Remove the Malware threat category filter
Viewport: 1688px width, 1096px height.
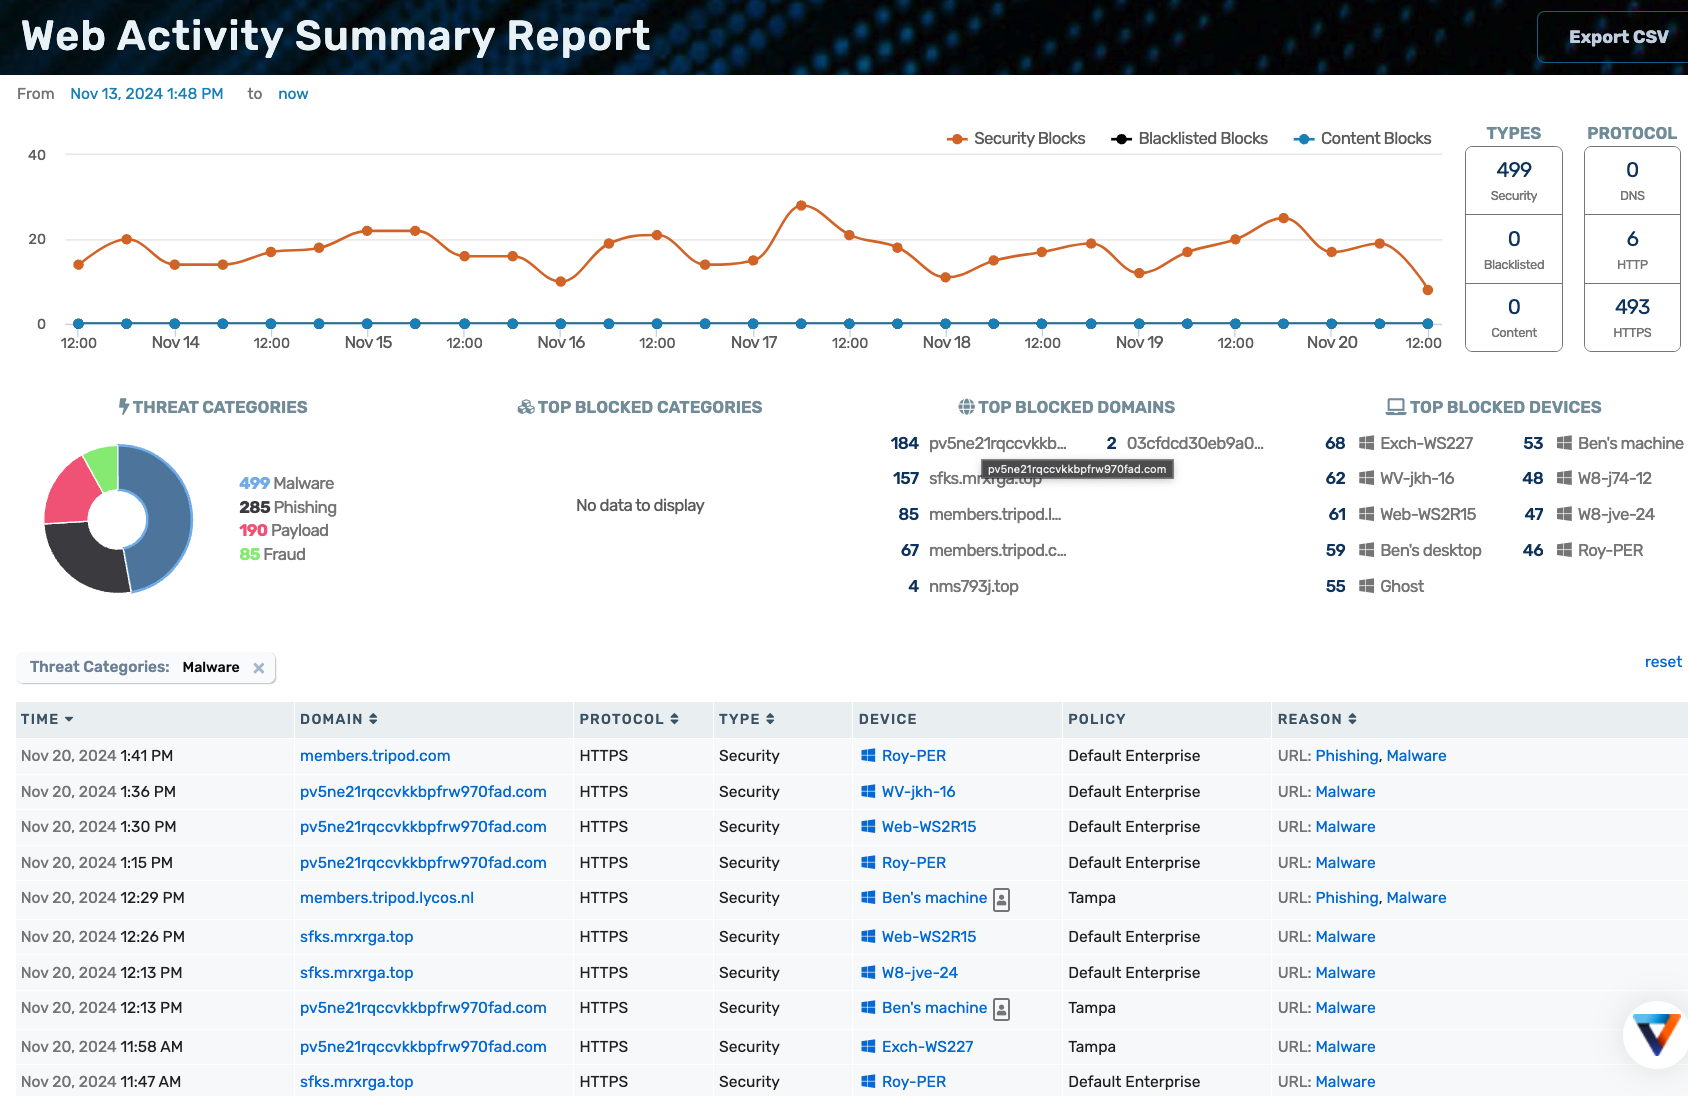coord(259,668)
